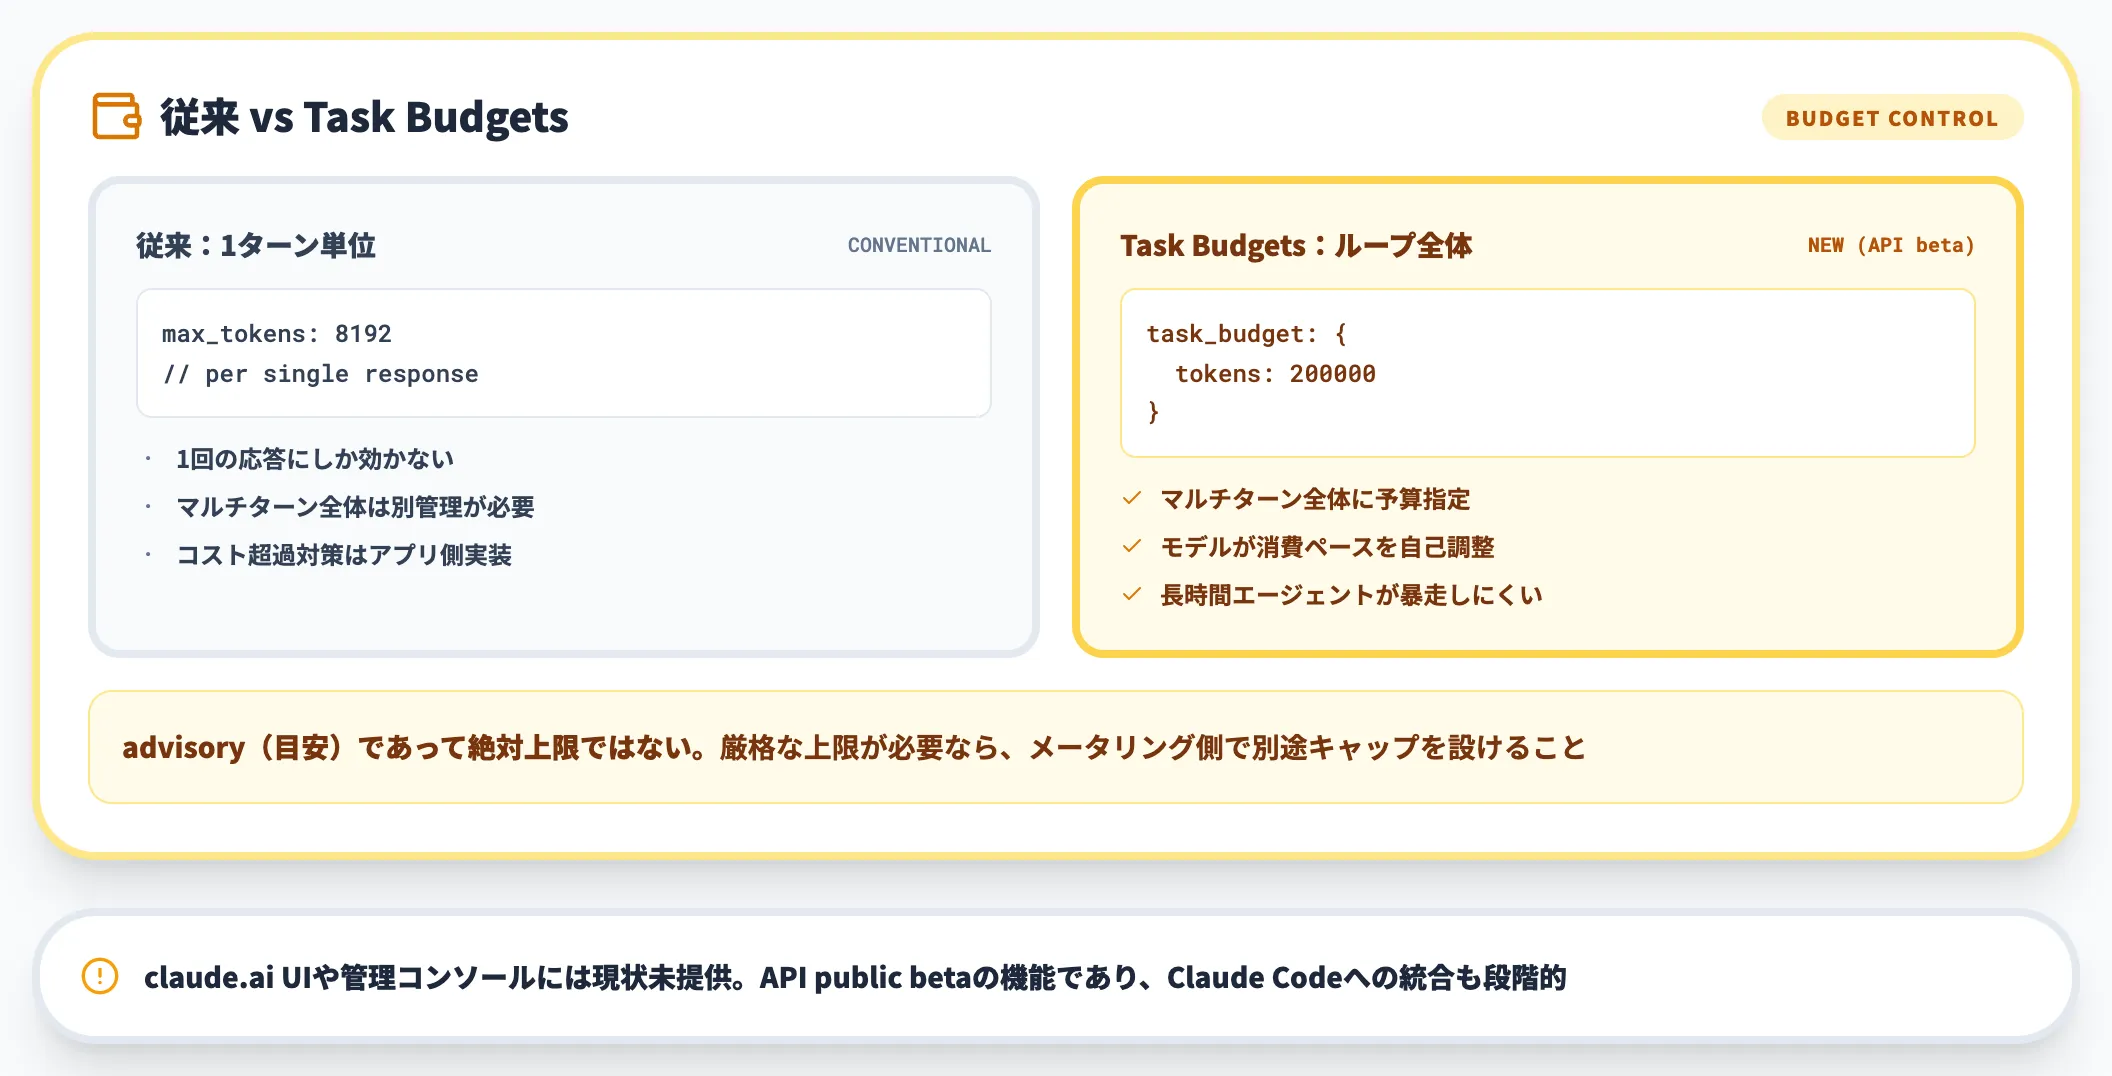Toggle the CONVENTIONAL label
The image size is (2112, 1076).
pyautogui.click(x=918, y=245)
